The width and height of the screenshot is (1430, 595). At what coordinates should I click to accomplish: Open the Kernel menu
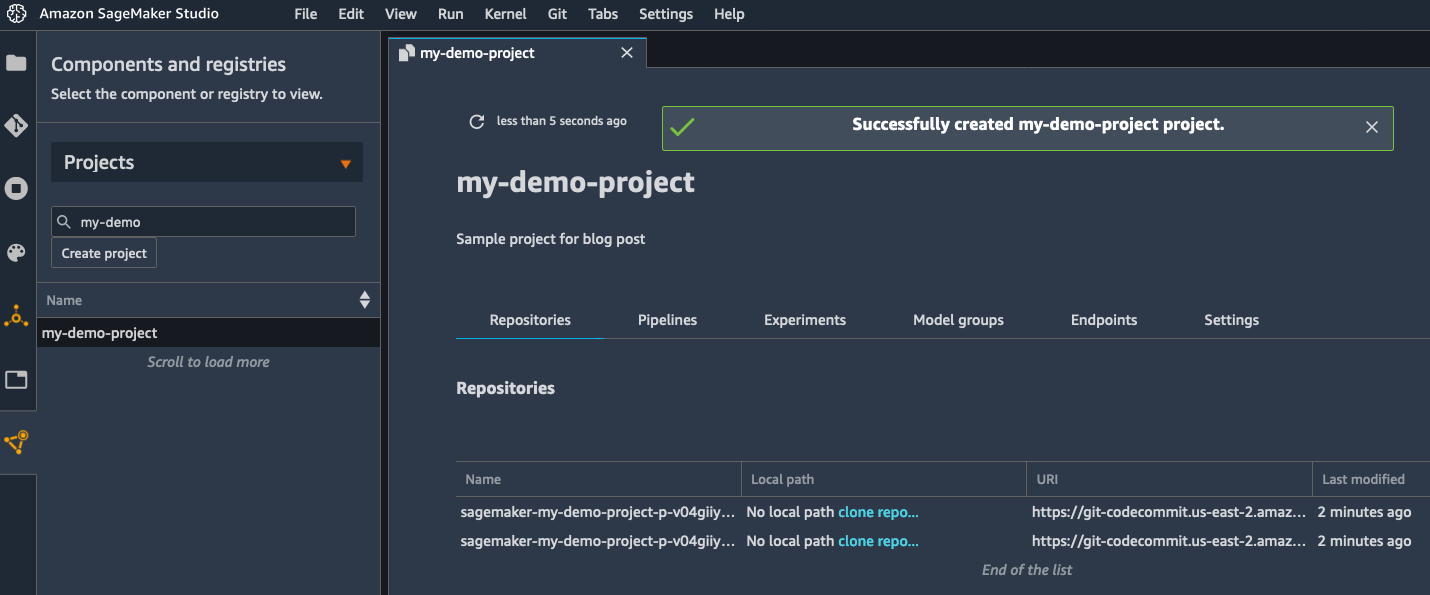505,14
